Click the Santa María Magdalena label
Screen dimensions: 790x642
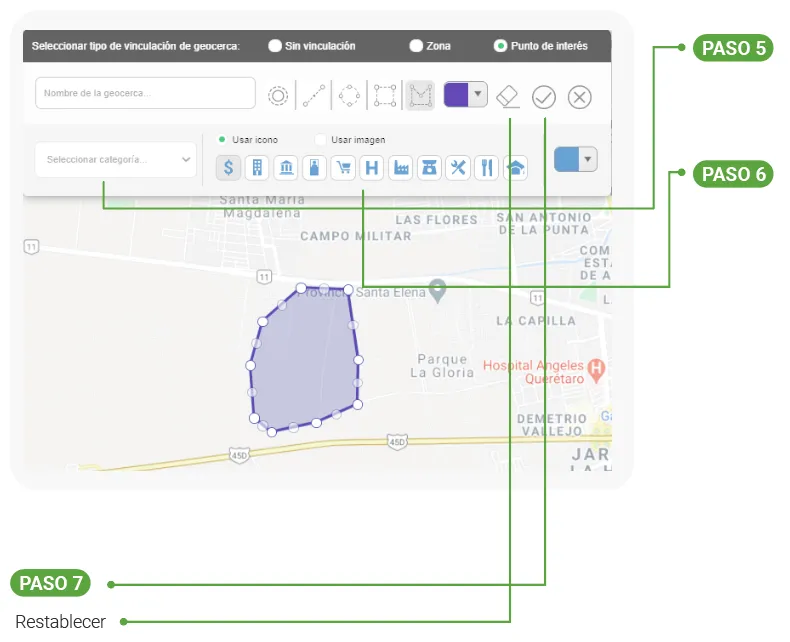[x=262, y=206]
